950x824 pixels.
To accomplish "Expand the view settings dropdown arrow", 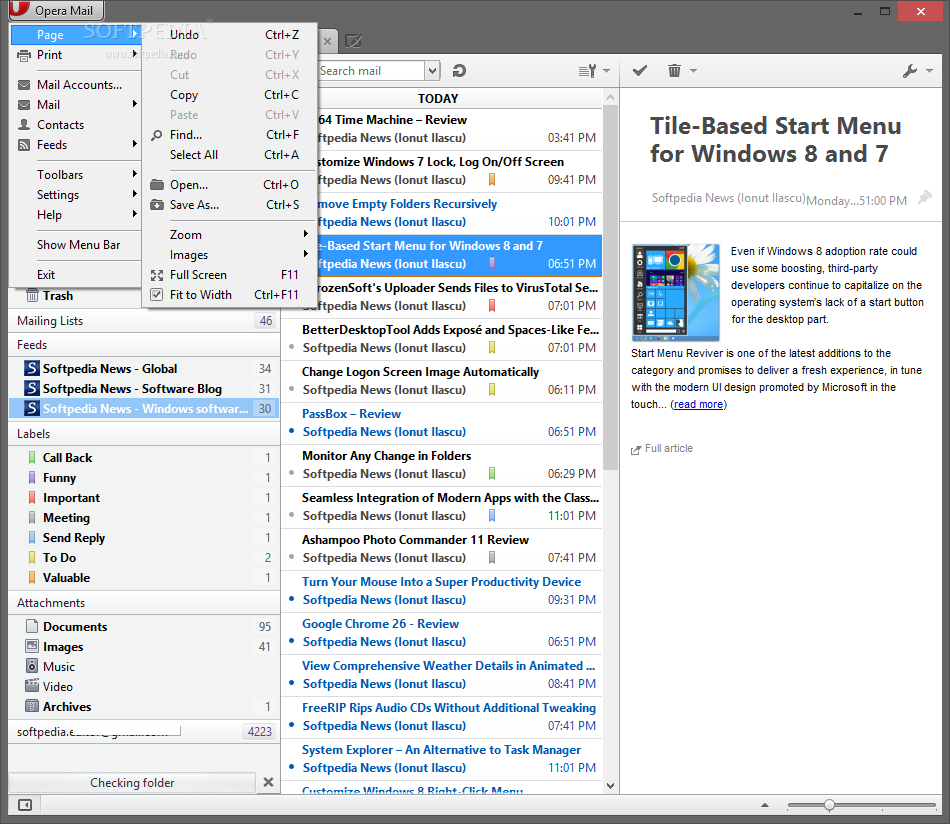I will 606,71.
